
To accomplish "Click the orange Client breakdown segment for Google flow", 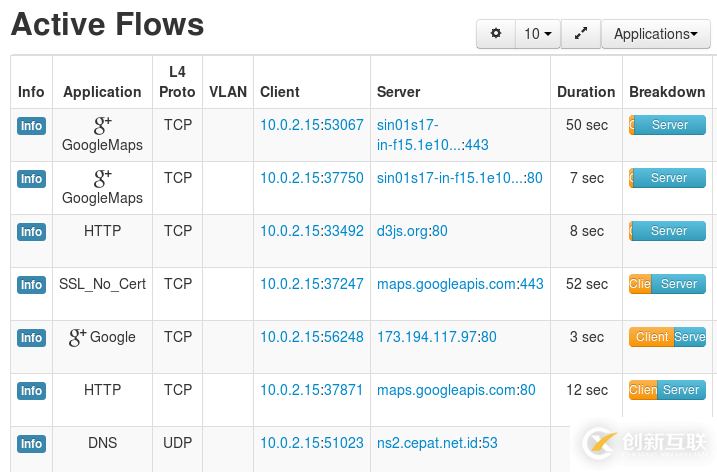I will click(651, 337).
